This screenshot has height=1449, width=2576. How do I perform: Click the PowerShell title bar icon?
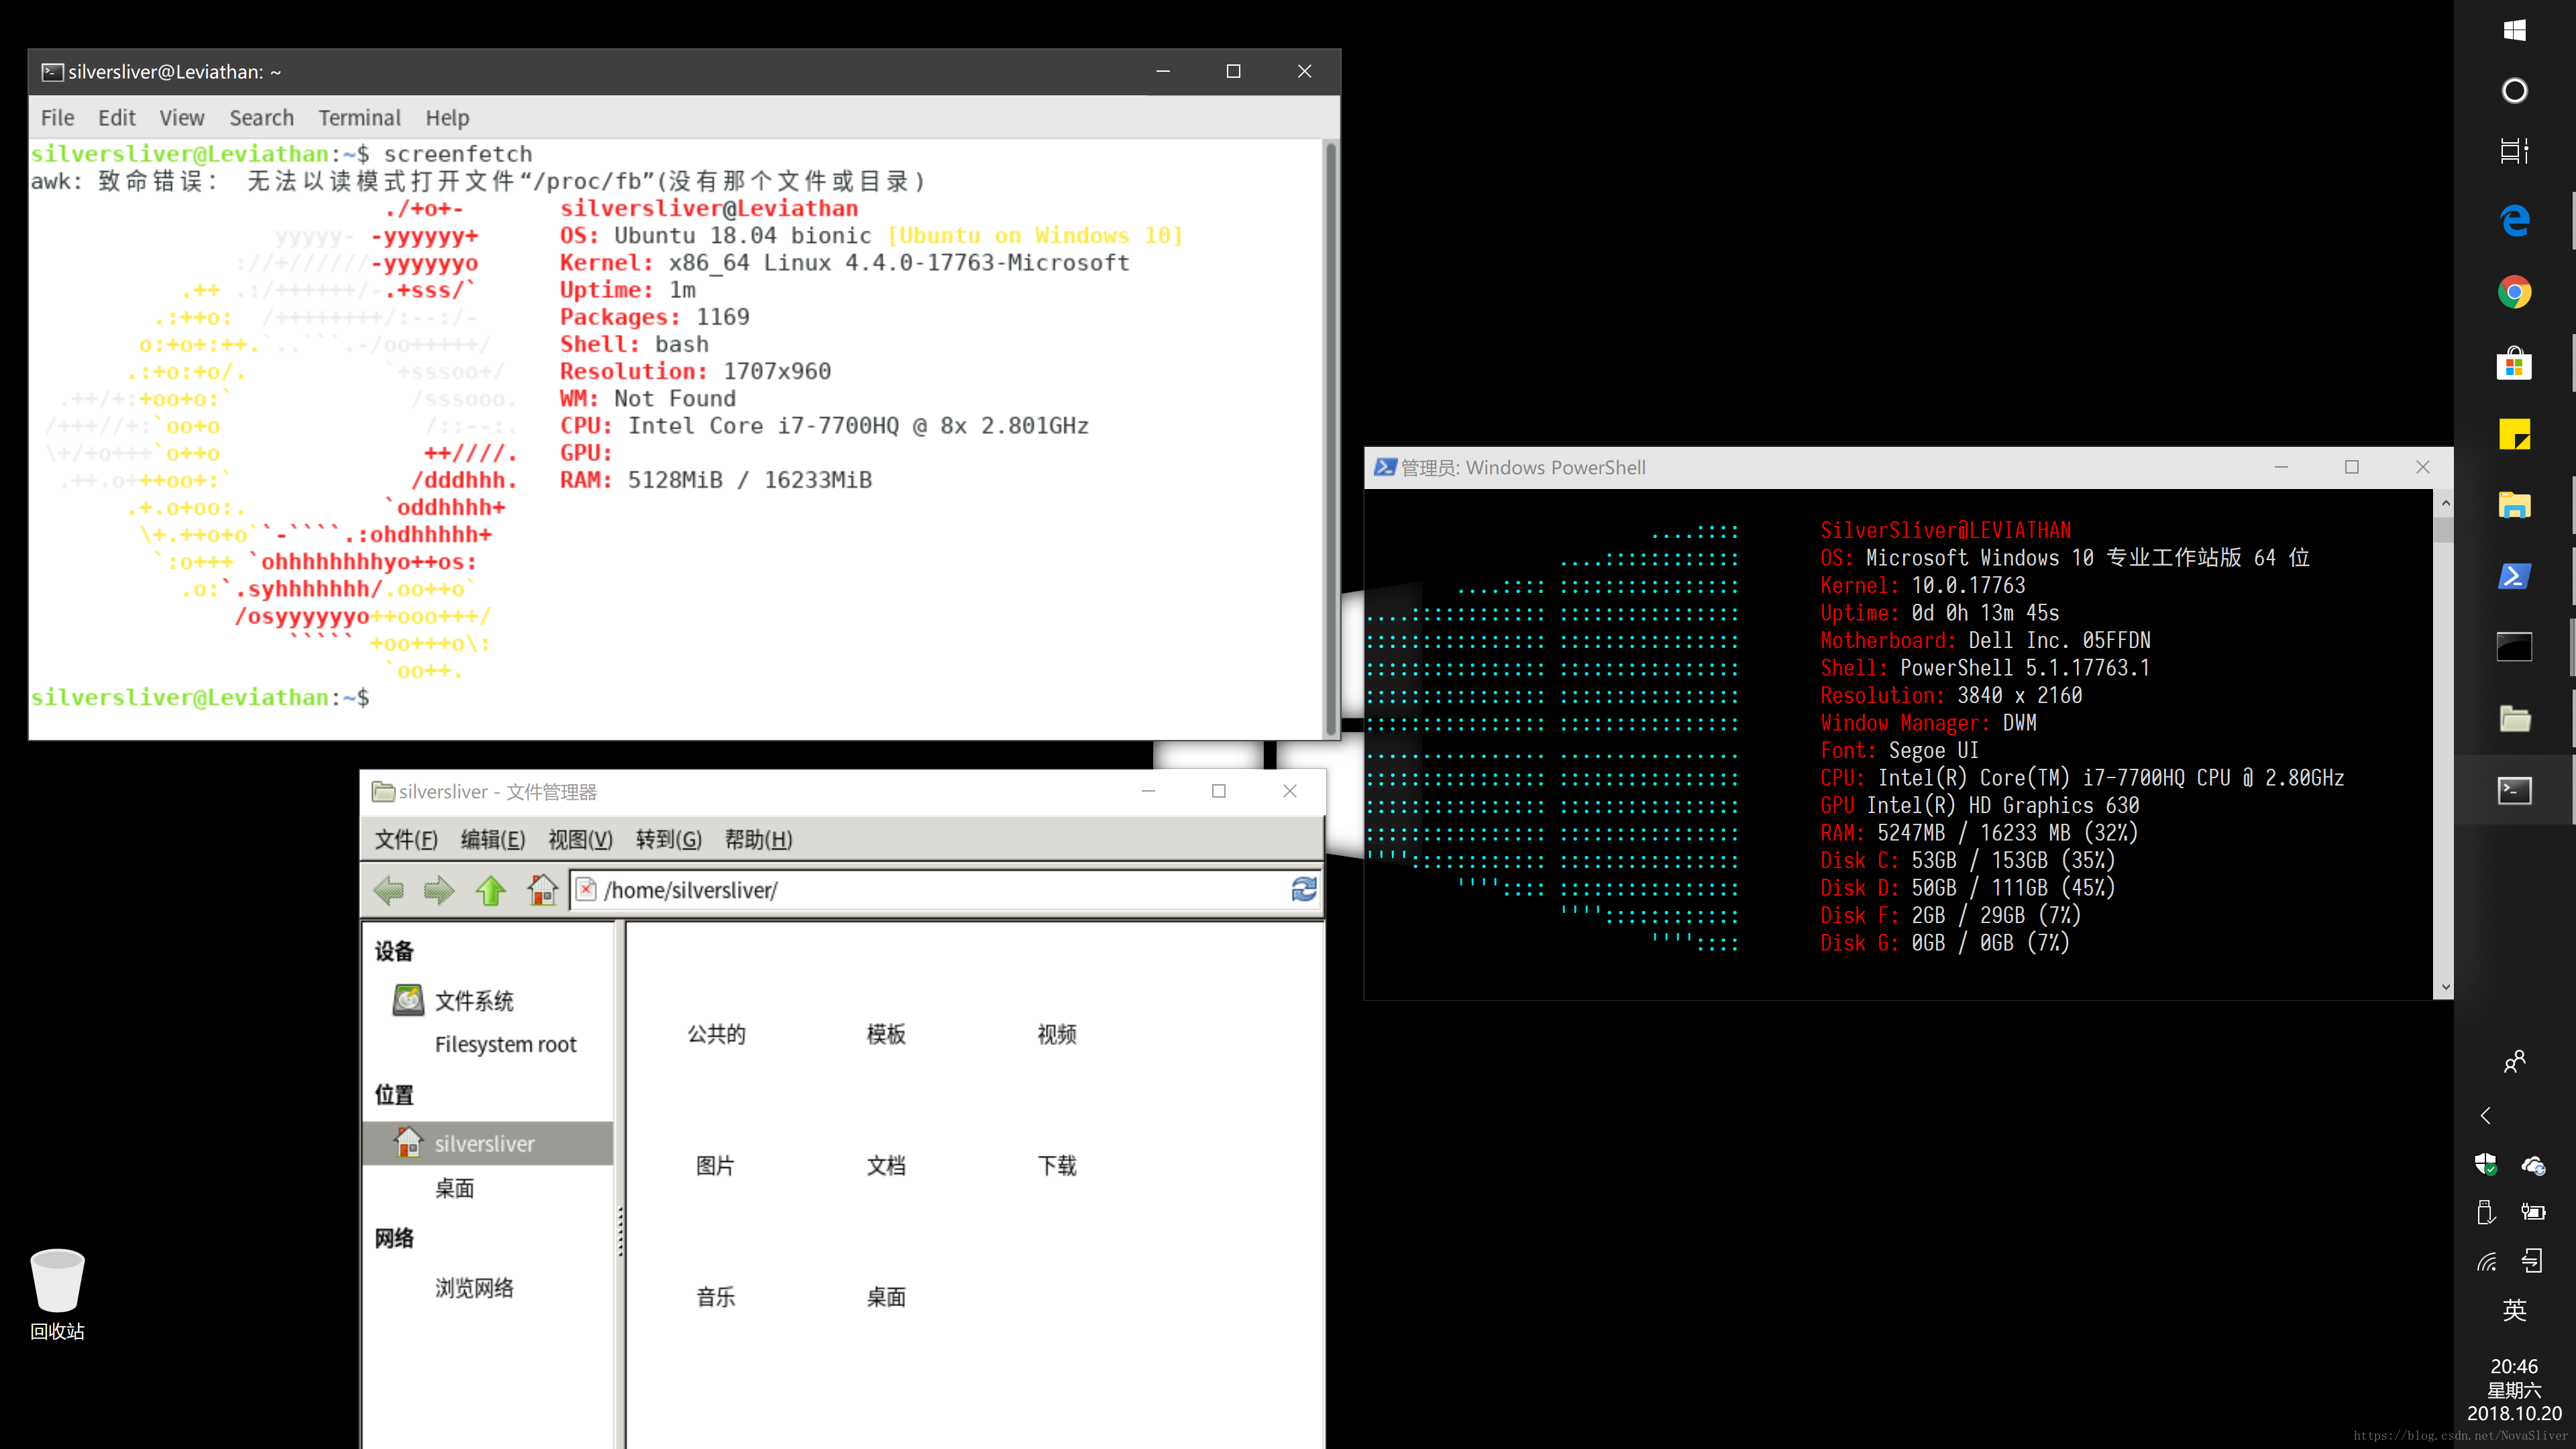click(1385, 467)
